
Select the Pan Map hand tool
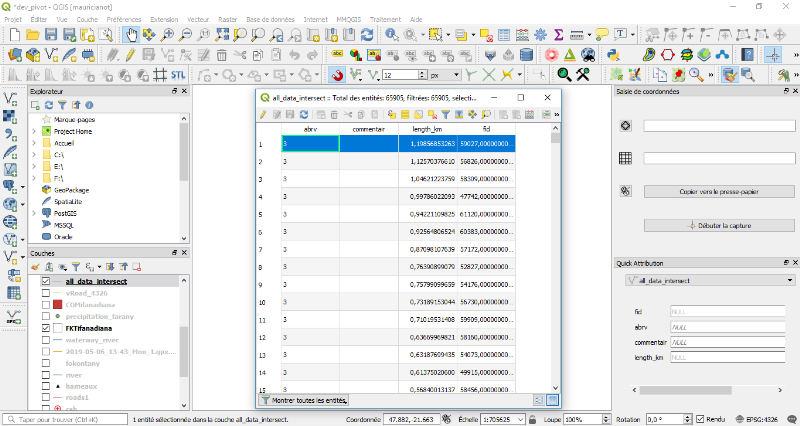click(x=131, y=35)
